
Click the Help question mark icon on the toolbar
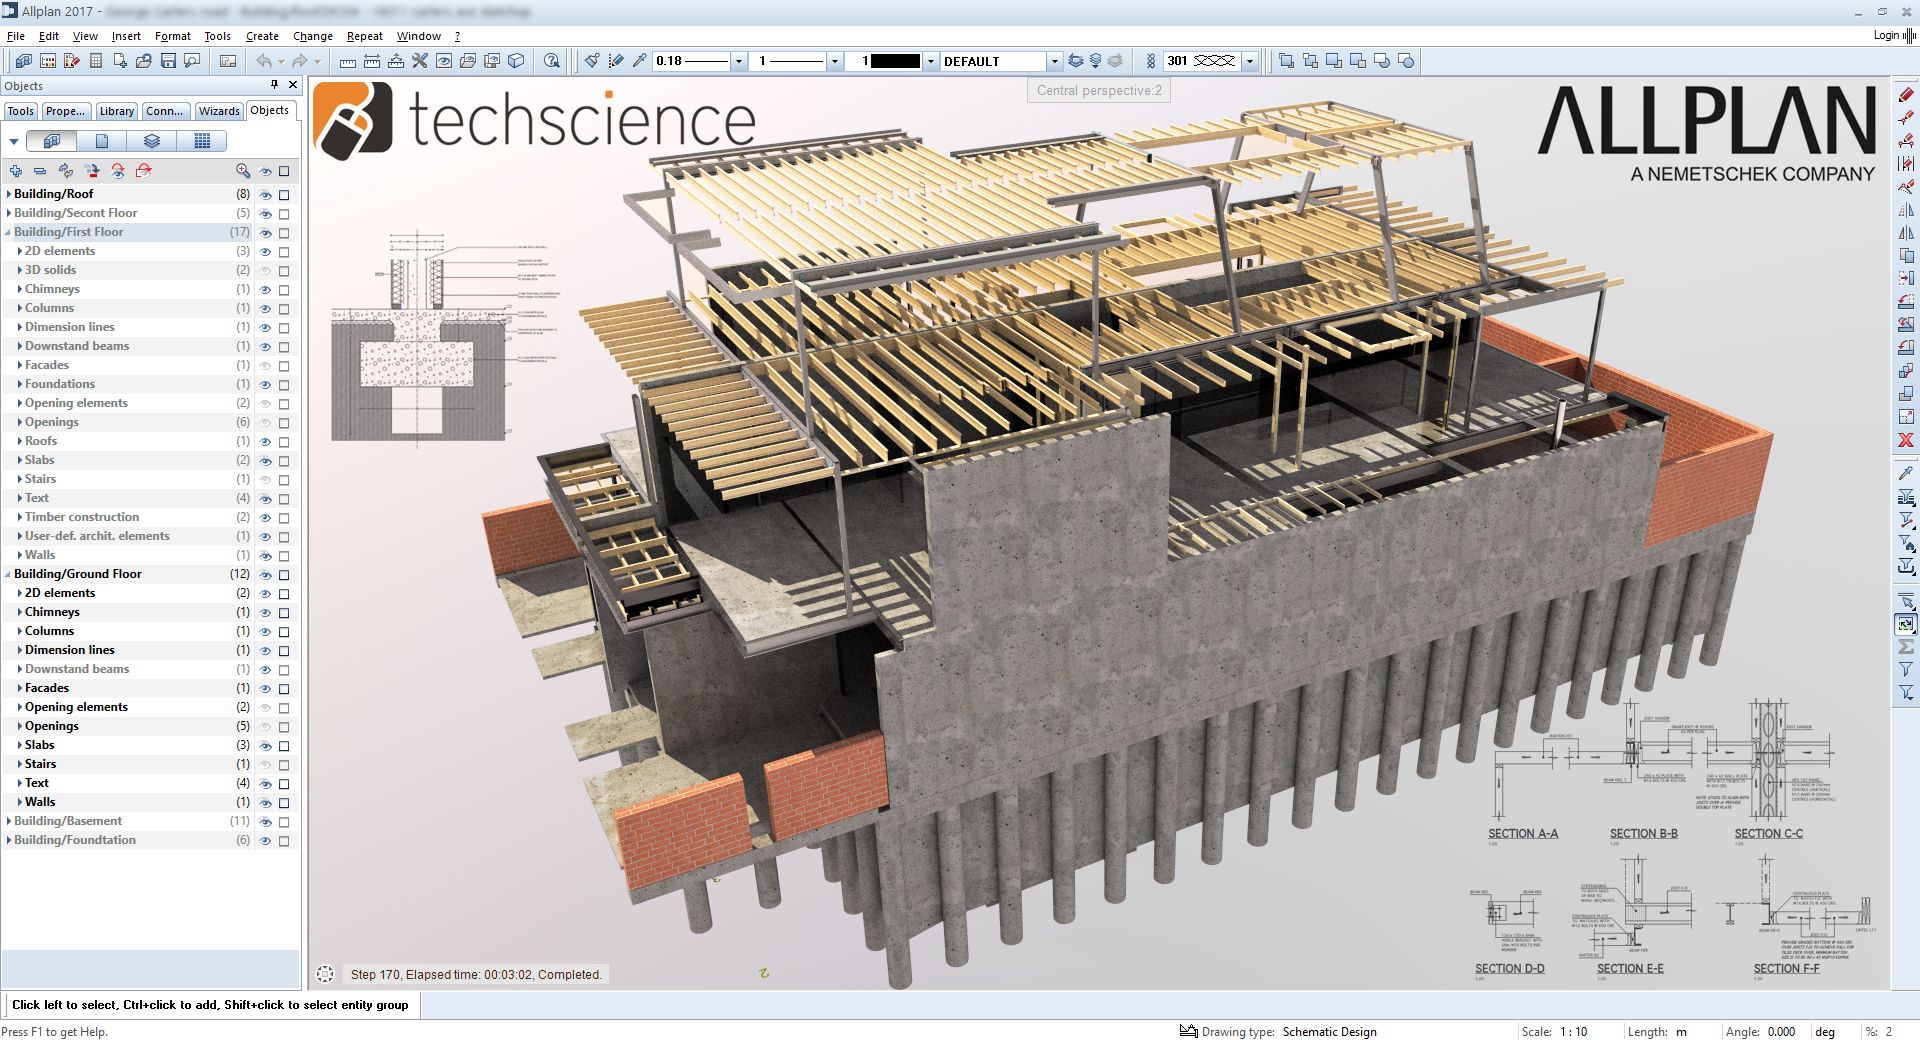[x=552, y=61]
